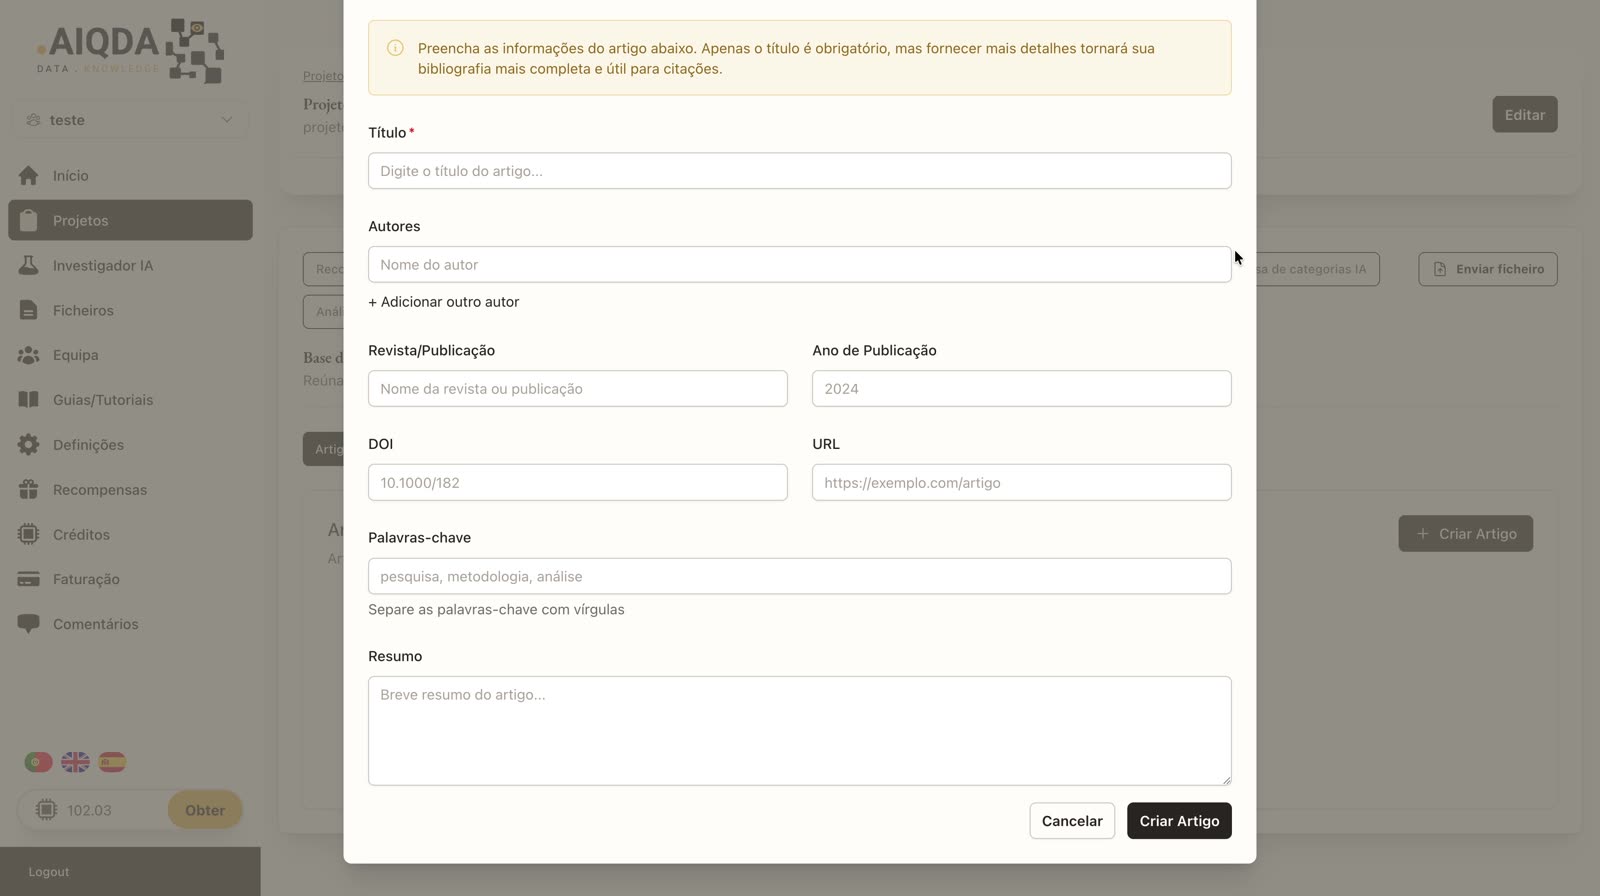Add another author via Adicionar outro autor

coord(443,302)
